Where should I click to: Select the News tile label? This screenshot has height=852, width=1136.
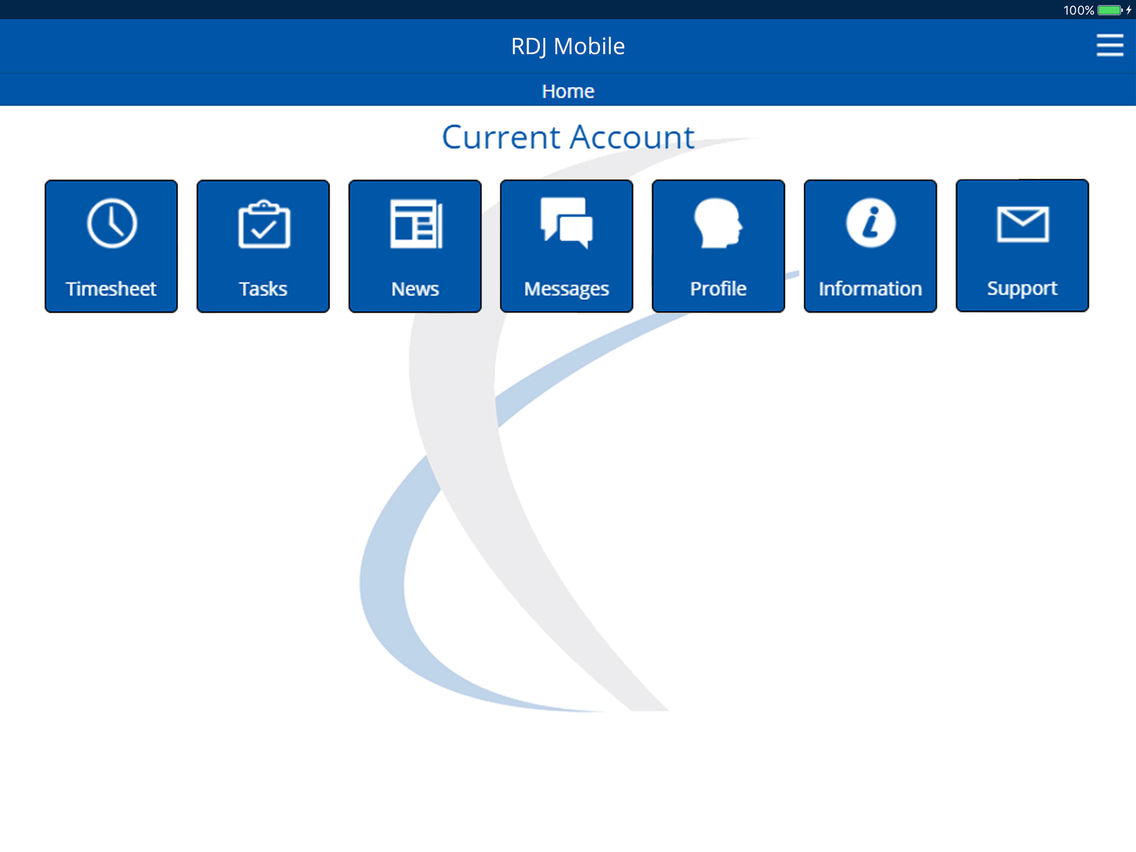click(415, 288)
